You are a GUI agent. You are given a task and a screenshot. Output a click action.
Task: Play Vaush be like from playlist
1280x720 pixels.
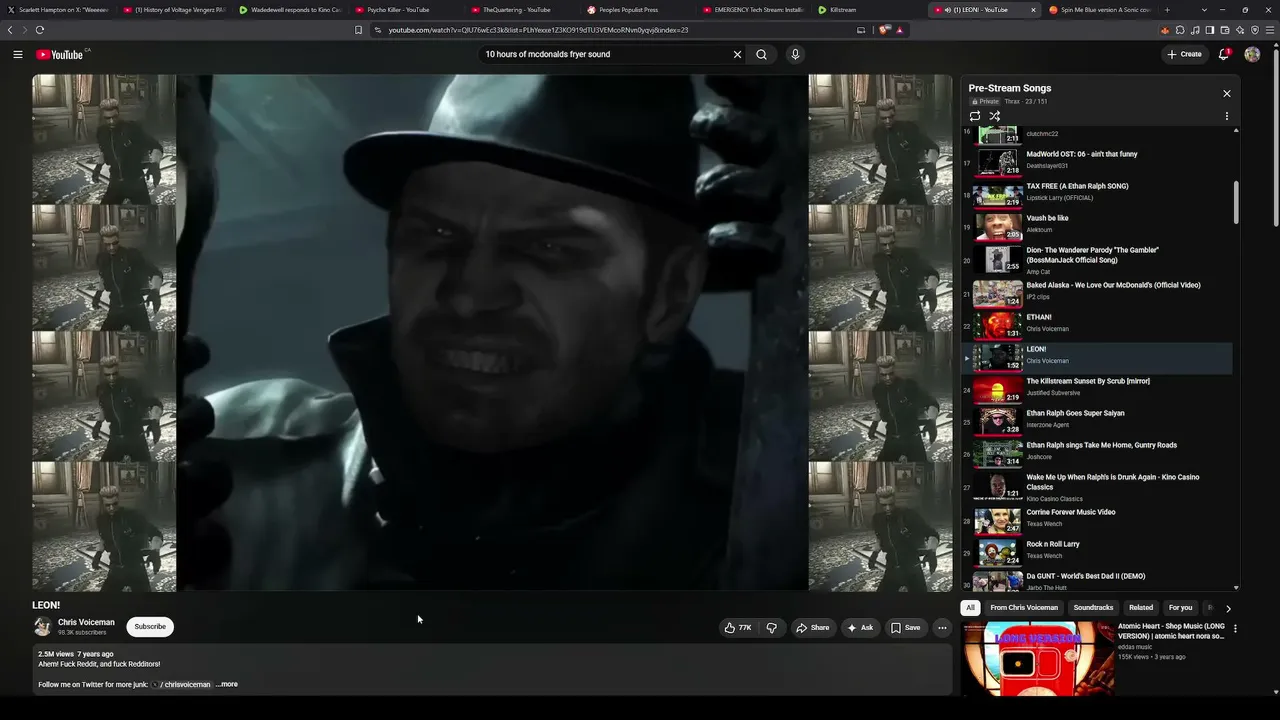coord(1098,224)
